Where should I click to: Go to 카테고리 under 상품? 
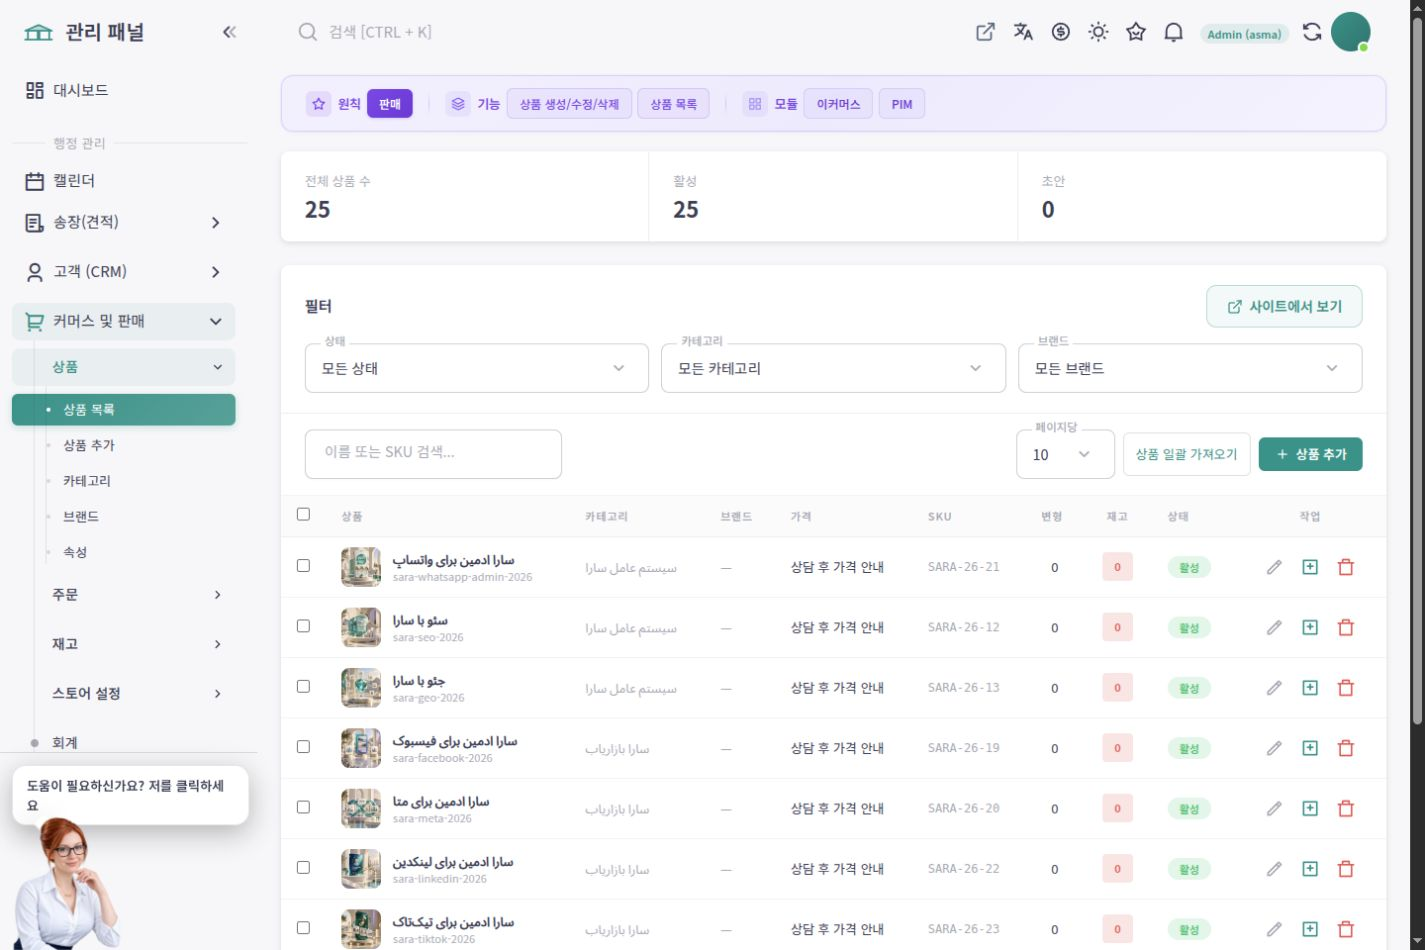tap(87, 481)
